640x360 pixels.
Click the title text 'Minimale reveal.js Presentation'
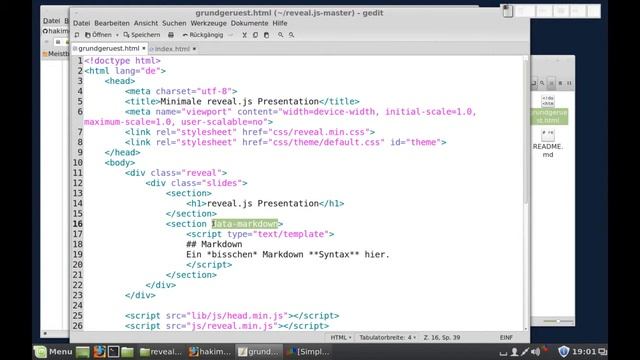point(240,102)
